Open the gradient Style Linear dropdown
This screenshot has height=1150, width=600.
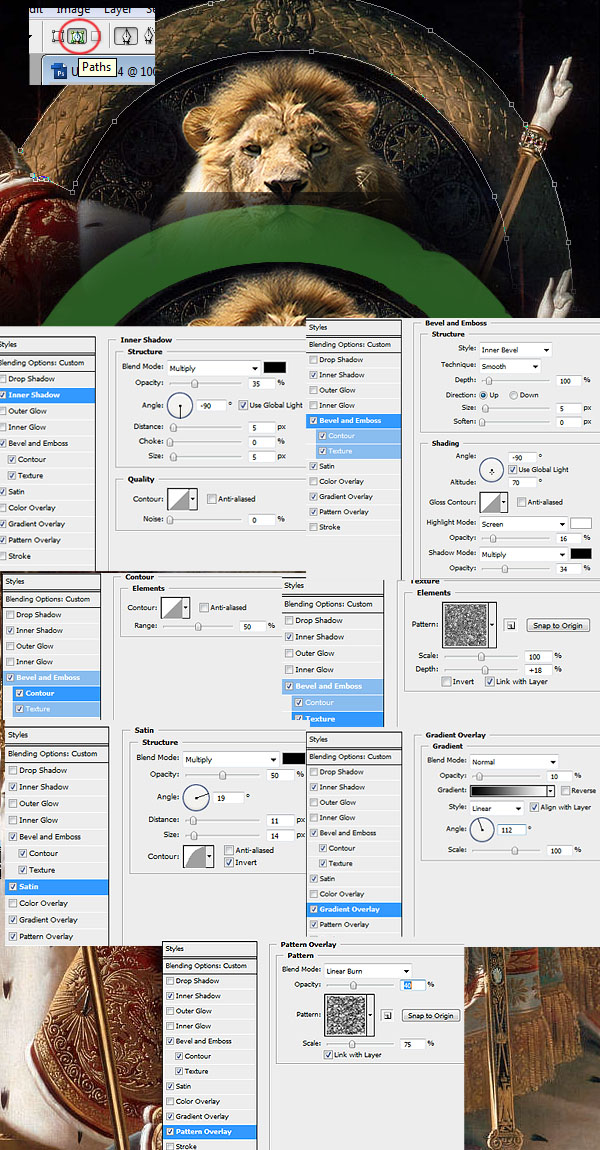tap(497, 808)
